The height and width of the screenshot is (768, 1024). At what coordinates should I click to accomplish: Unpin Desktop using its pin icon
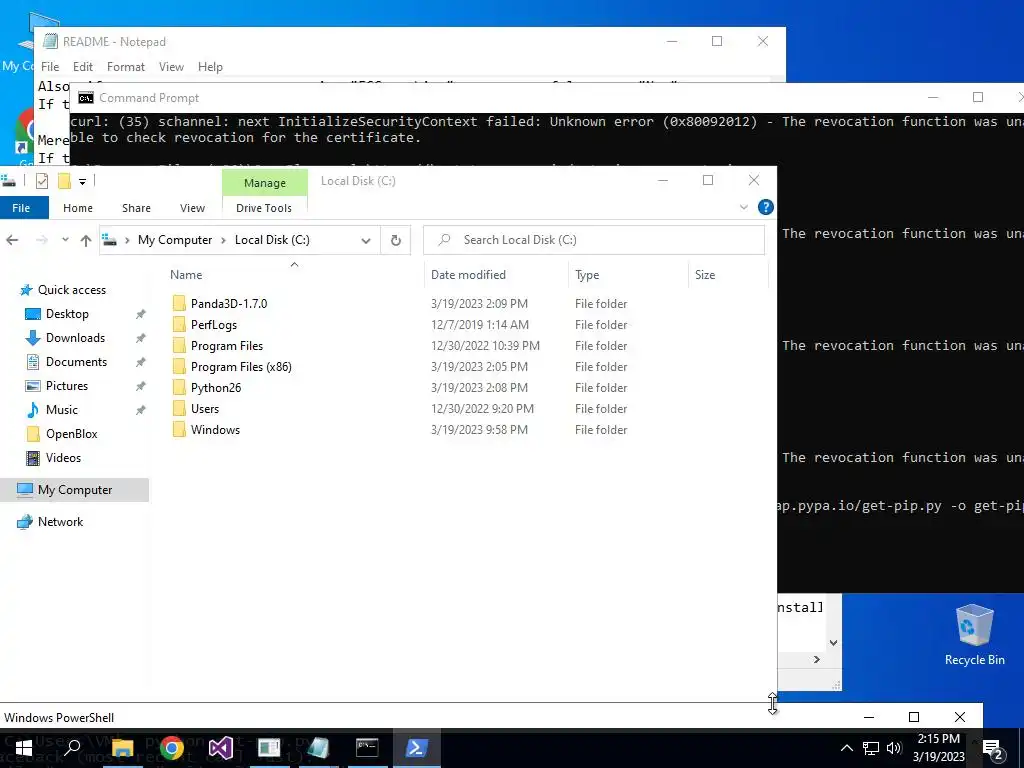click(140, 314)
